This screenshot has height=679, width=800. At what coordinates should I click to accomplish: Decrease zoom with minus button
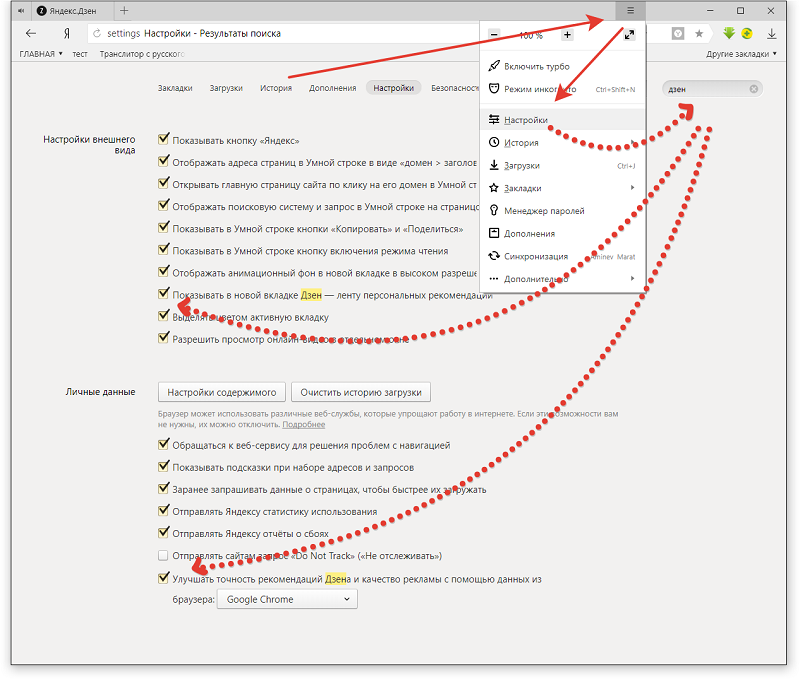click(493, 35)
